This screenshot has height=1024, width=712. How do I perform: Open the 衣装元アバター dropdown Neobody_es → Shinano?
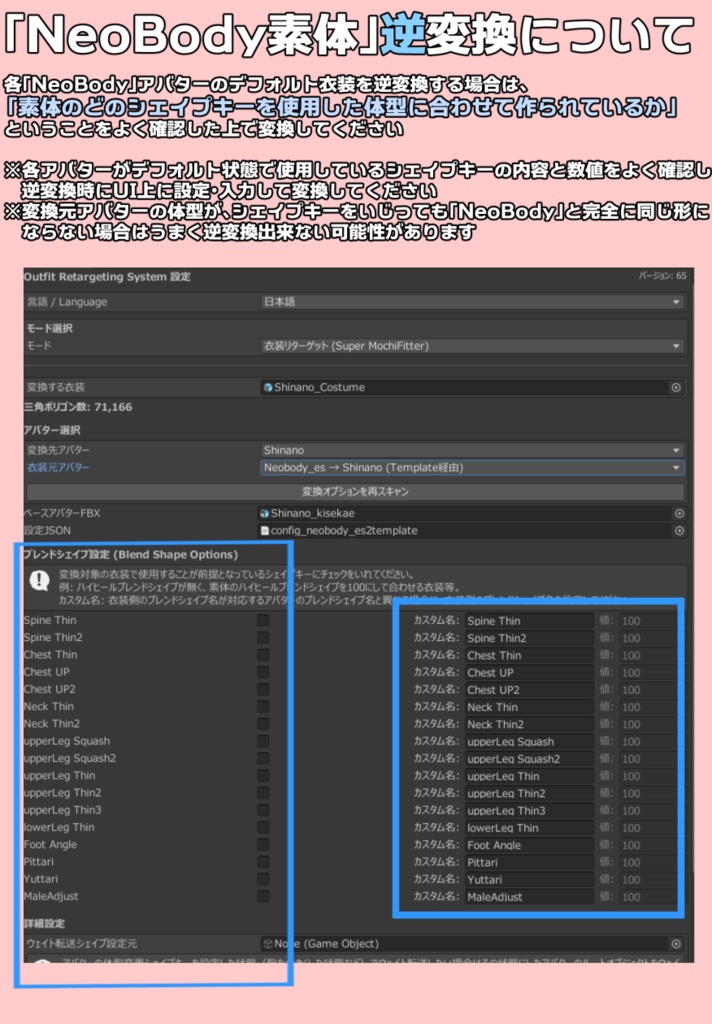point(472,468)
